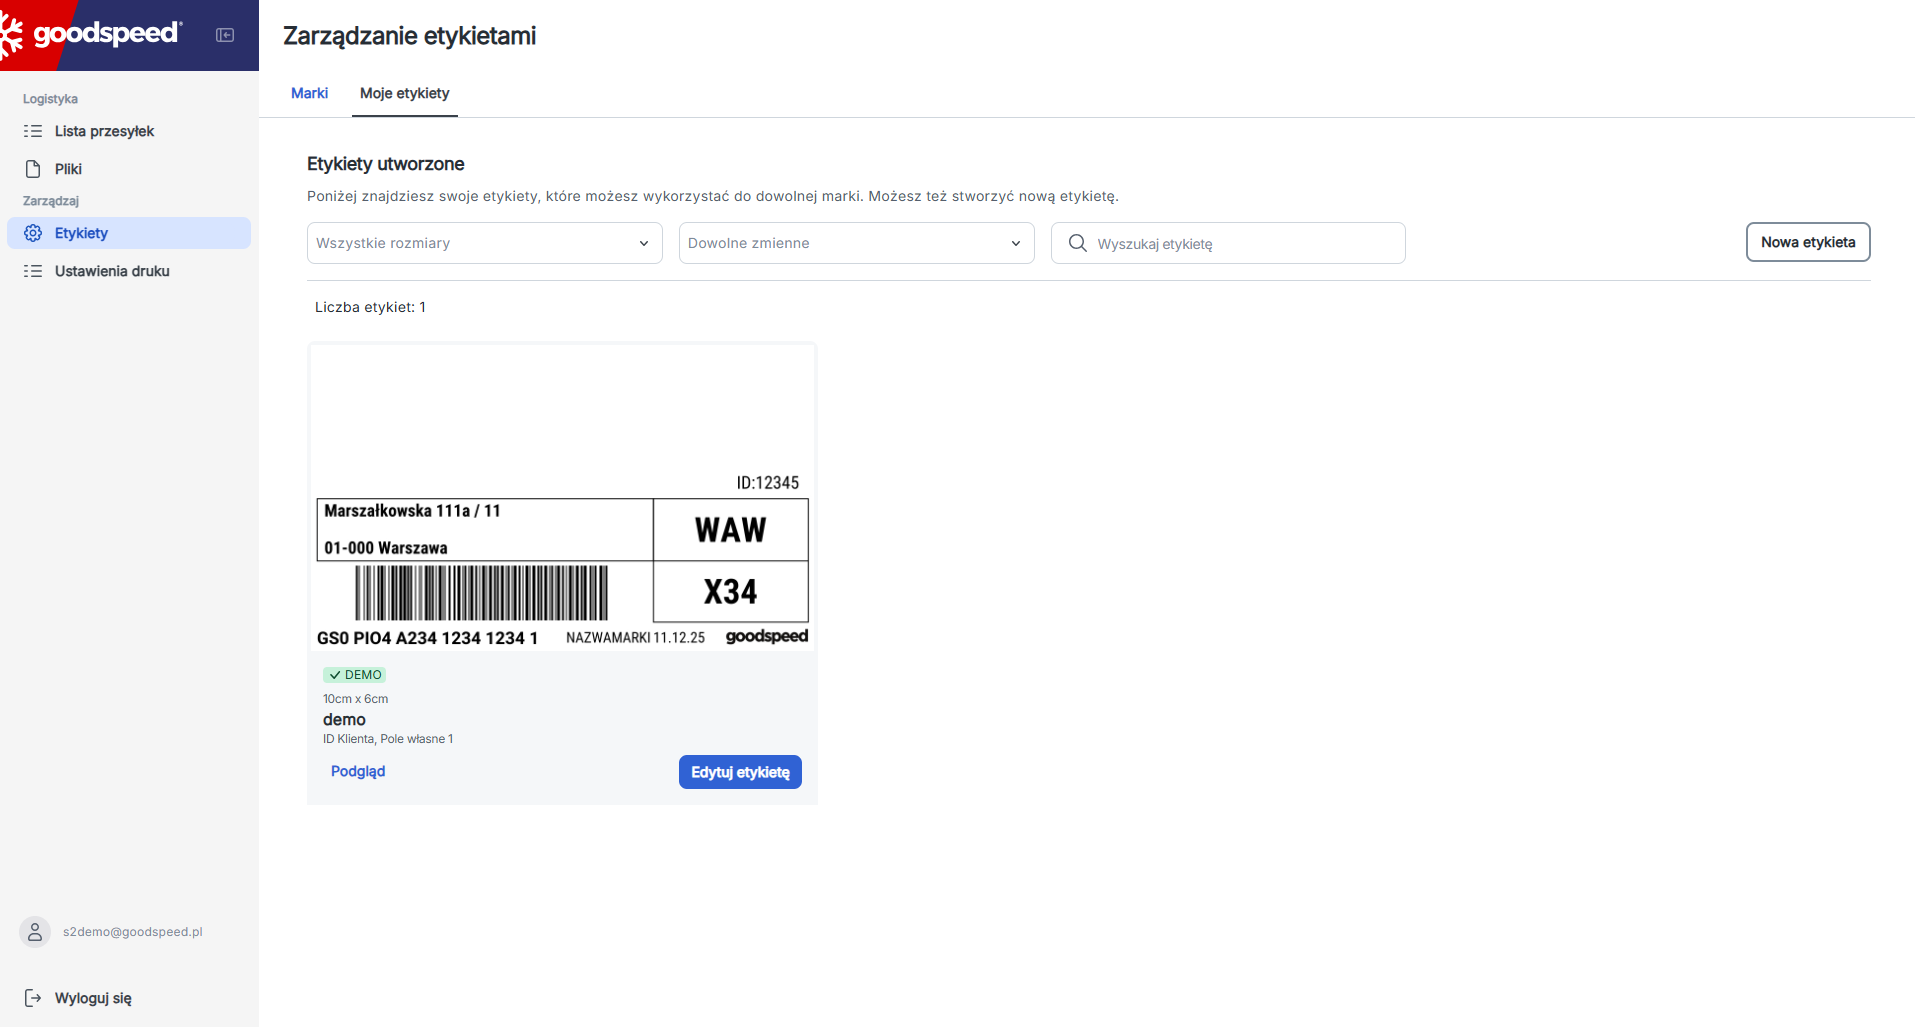Open Lista przesyłek list icon
This screenshot has width=1915, height=1027.
coord(33,131)
